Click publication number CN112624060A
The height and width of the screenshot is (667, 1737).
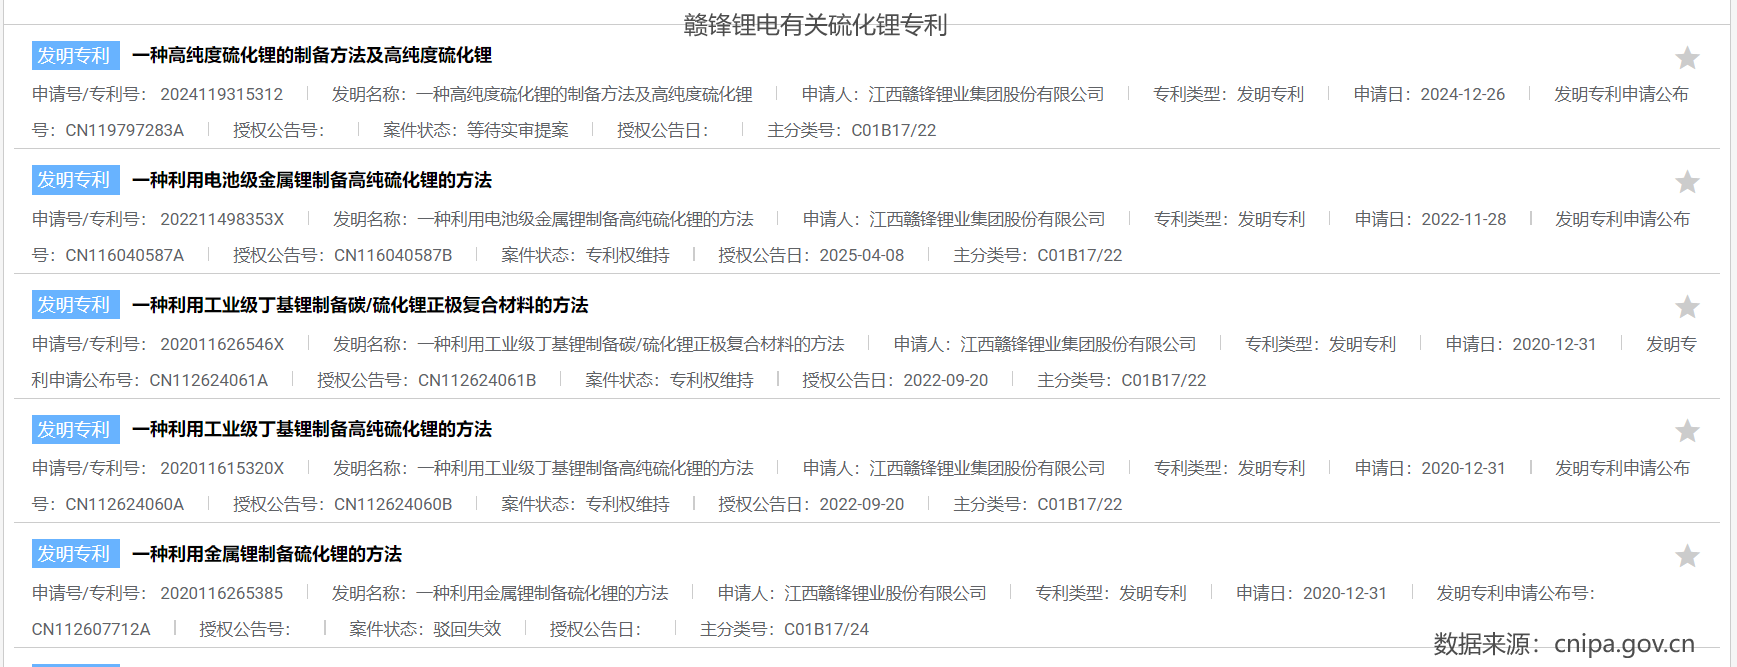(x=125, y=504)
